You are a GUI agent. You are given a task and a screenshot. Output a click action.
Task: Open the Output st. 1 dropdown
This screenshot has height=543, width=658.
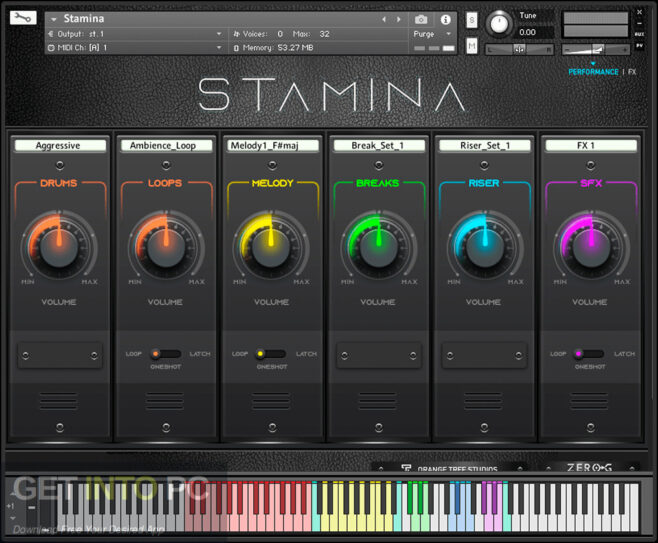219,34
